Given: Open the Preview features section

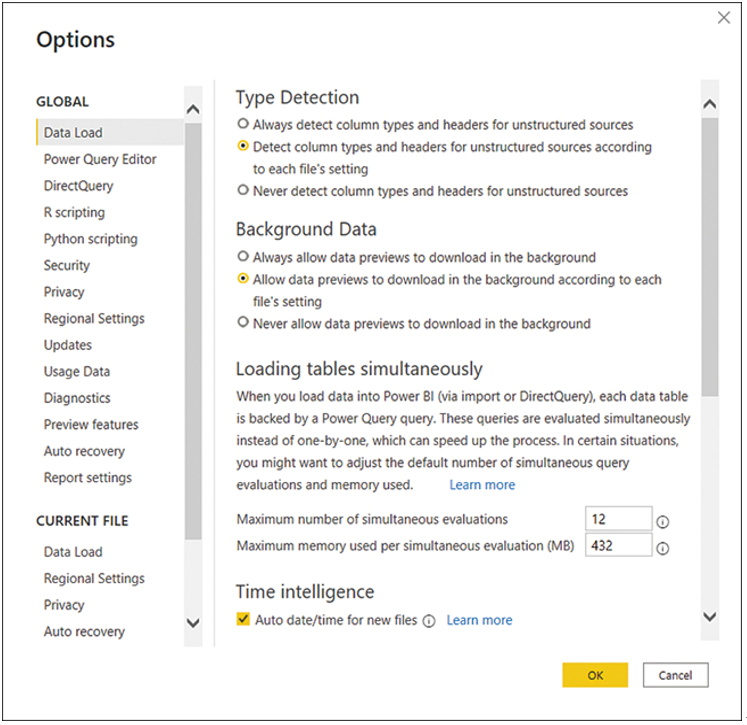Looking at the screenshot, I should 91,424.
